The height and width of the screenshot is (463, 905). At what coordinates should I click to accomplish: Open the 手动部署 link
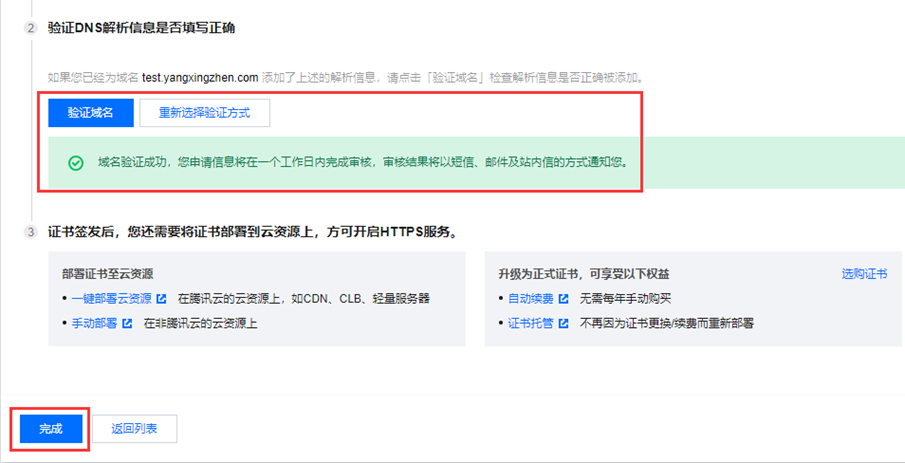coord(94,323)
